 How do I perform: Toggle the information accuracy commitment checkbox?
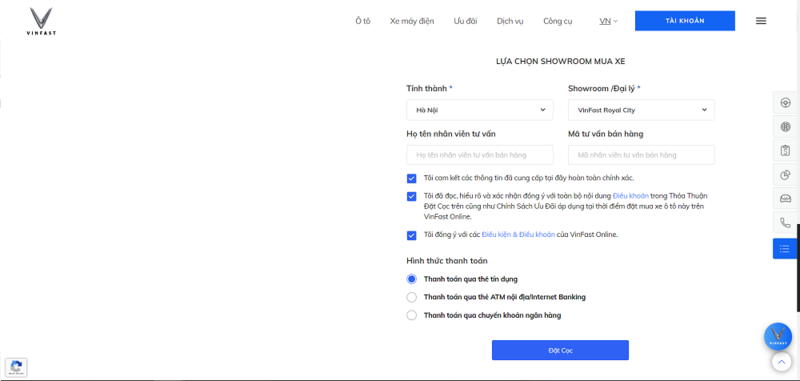point(411,179)
